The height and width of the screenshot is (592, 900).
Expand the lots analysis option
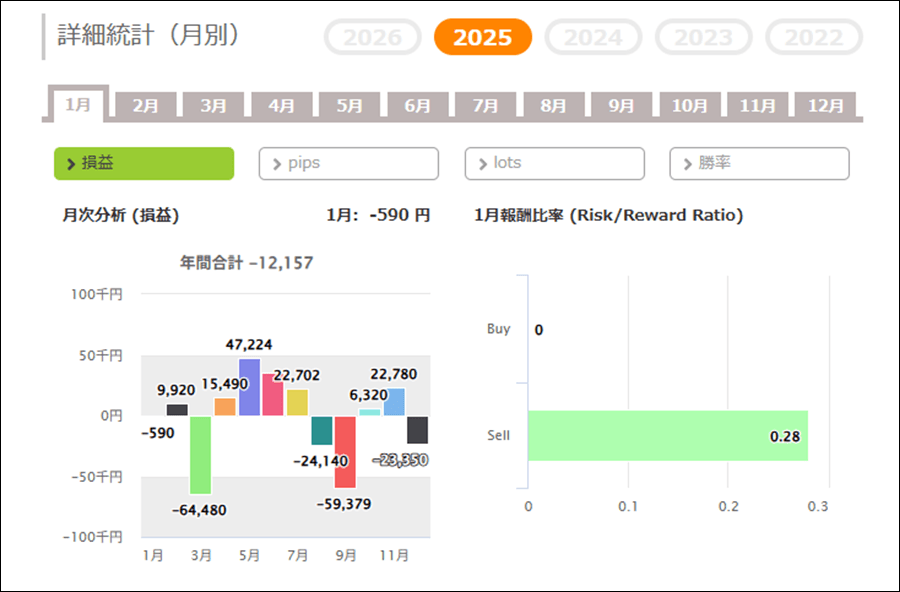coord(554,163)
